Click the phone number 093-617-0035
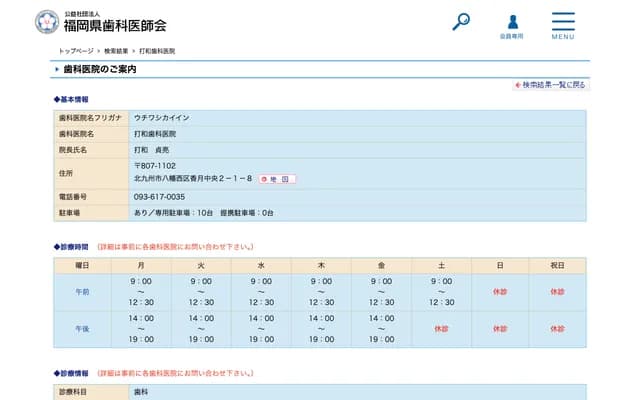This screenshot has width=640, height=400. (159, 197)
